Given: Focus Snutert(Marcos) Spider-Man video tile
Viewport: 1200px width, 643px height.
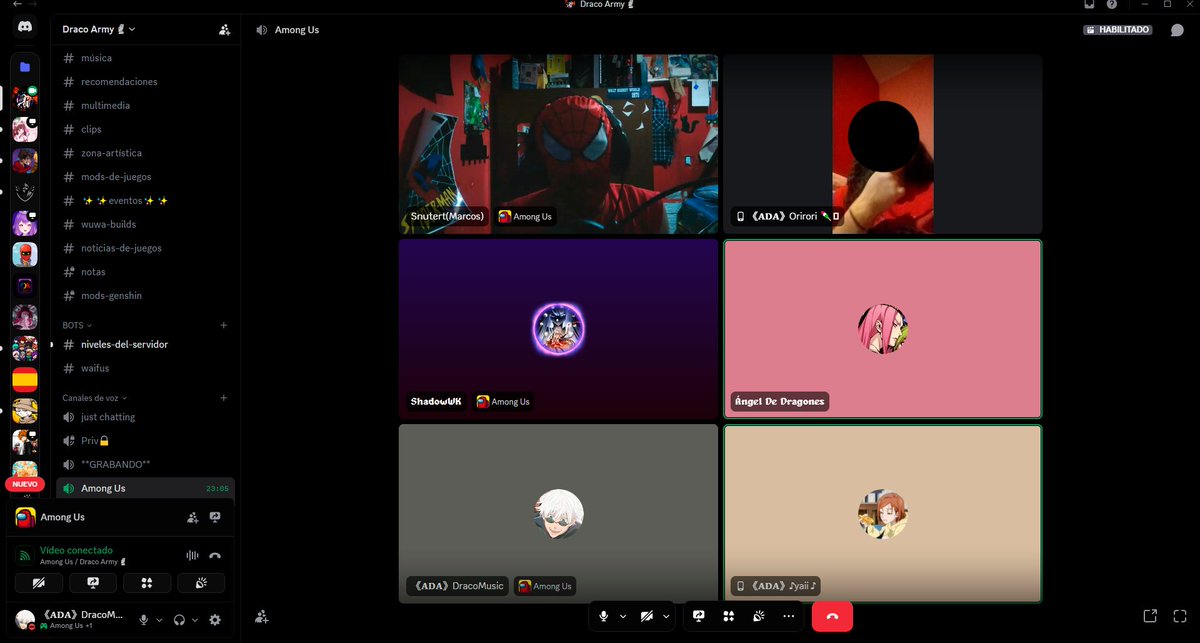Looking at the screenshot, I should [x=558, y=144].
